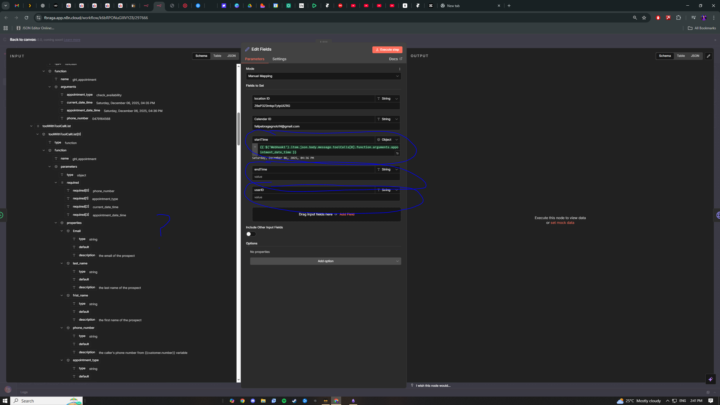Open the Mode options menu dots icon

pyautogui.click(x=399, y=69)
